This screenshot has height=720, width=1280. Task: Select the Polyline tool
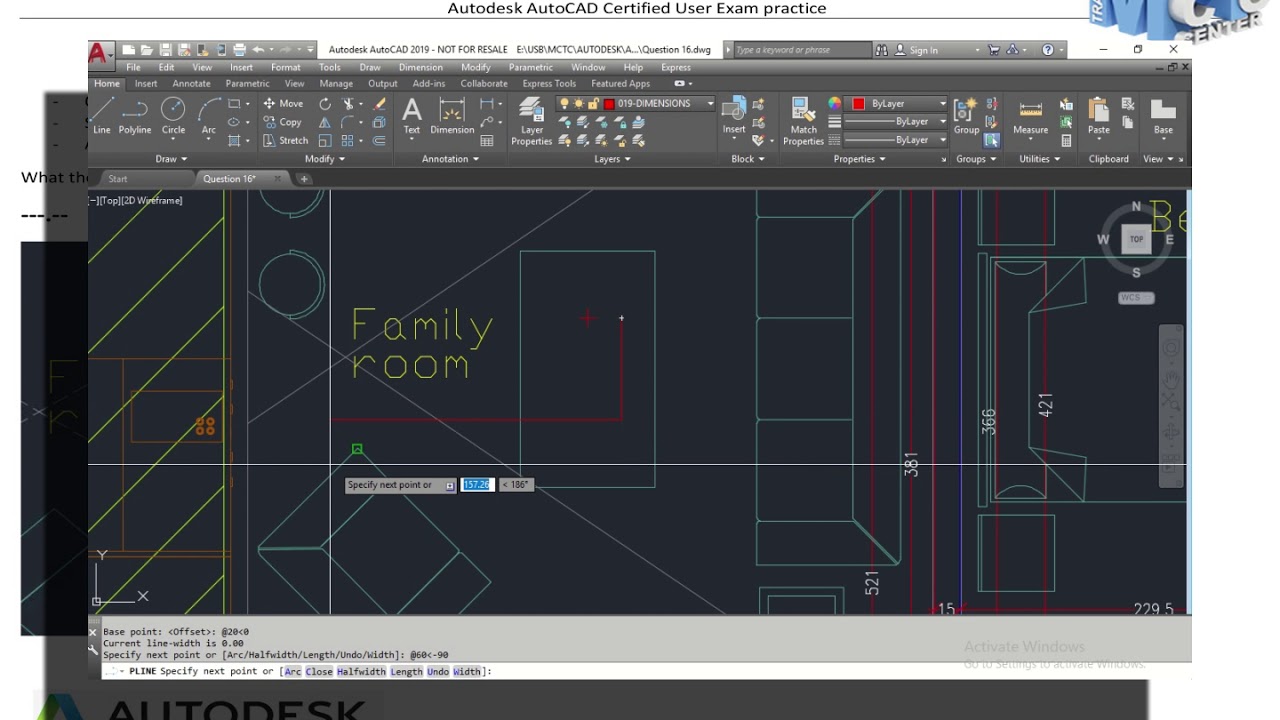[x=135, y=116]
